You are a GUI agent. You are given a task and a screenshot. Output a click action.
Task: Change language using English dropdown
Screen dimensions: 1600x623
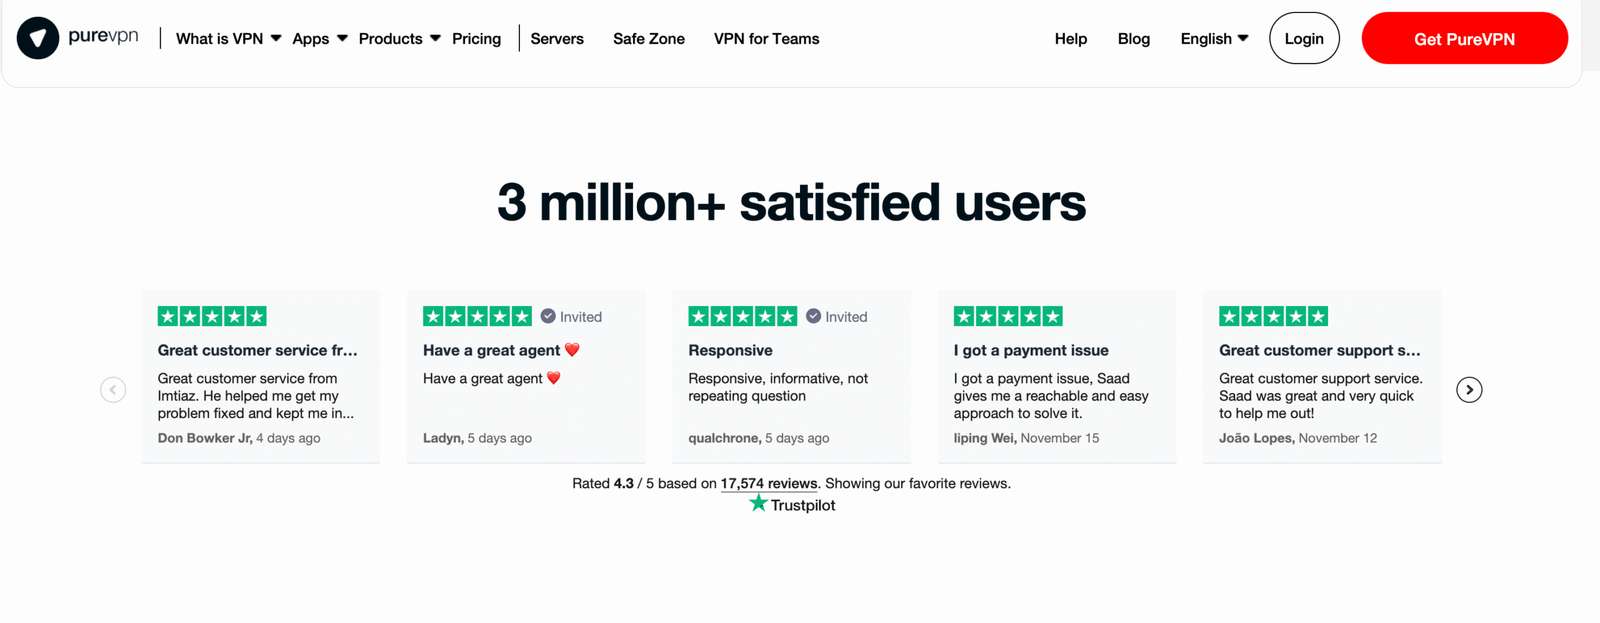coord(1214,39)
